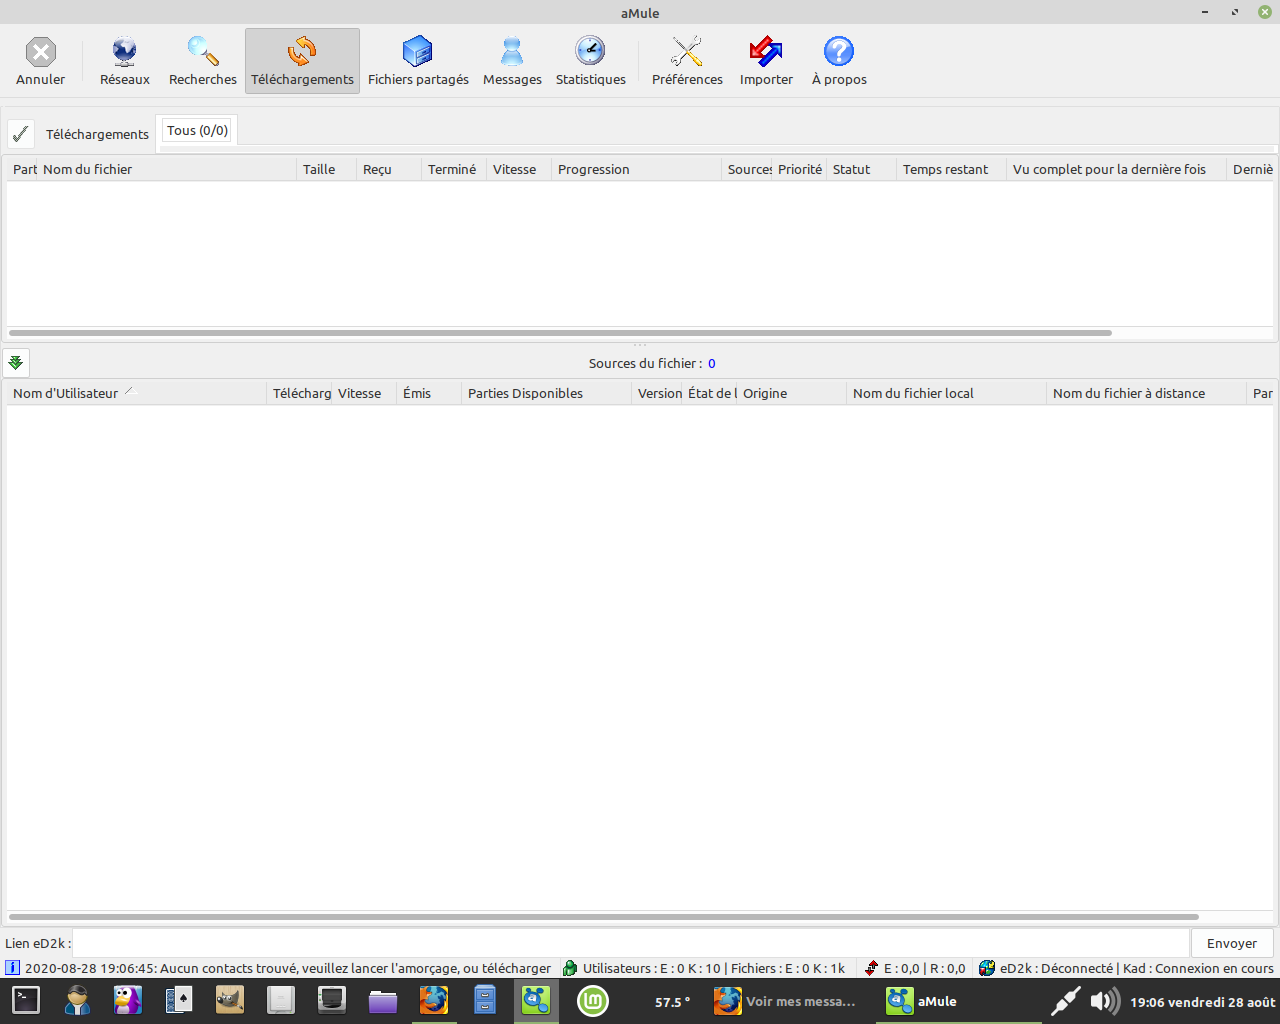The width and height of the screenshot is (1280, 1024).
Task: Click Nom du fichier à distance header
Action: coord(1146,393)
